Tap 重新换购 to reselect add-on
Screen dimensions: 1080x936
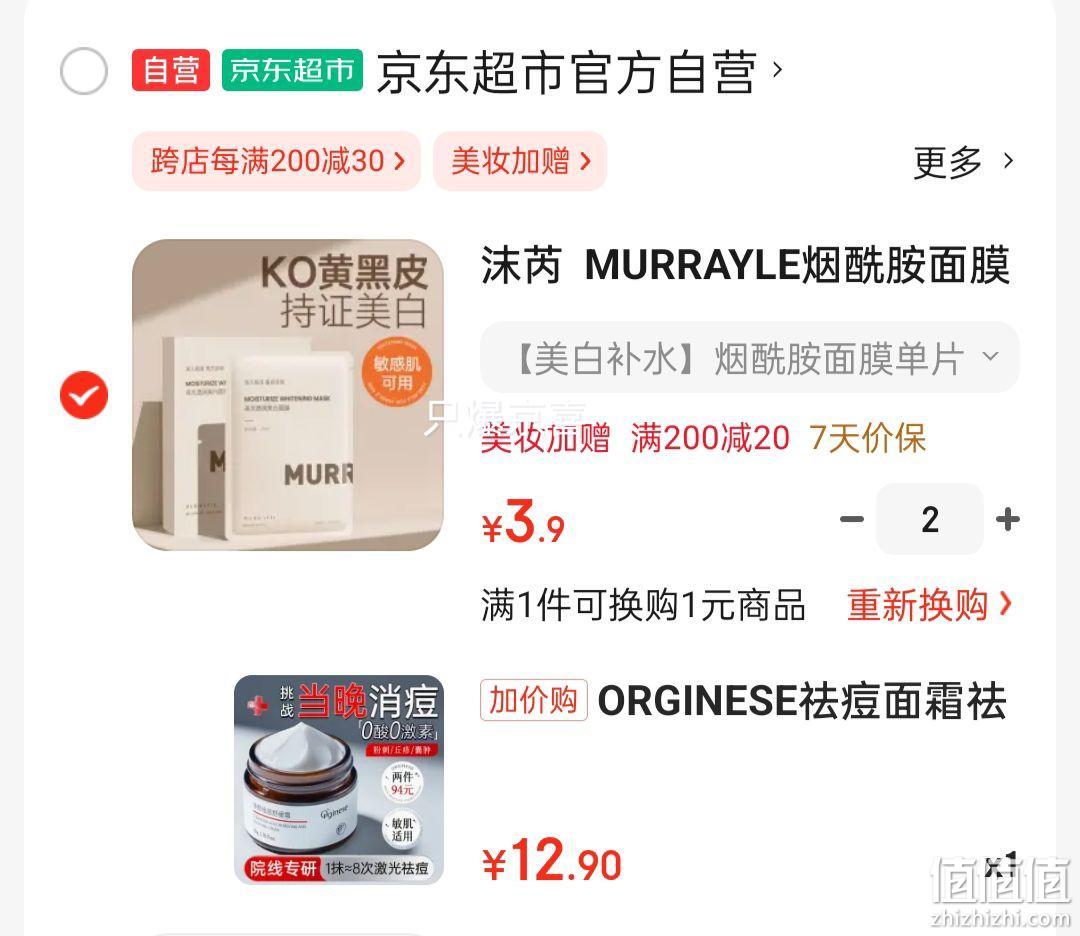tap(930, 605)
